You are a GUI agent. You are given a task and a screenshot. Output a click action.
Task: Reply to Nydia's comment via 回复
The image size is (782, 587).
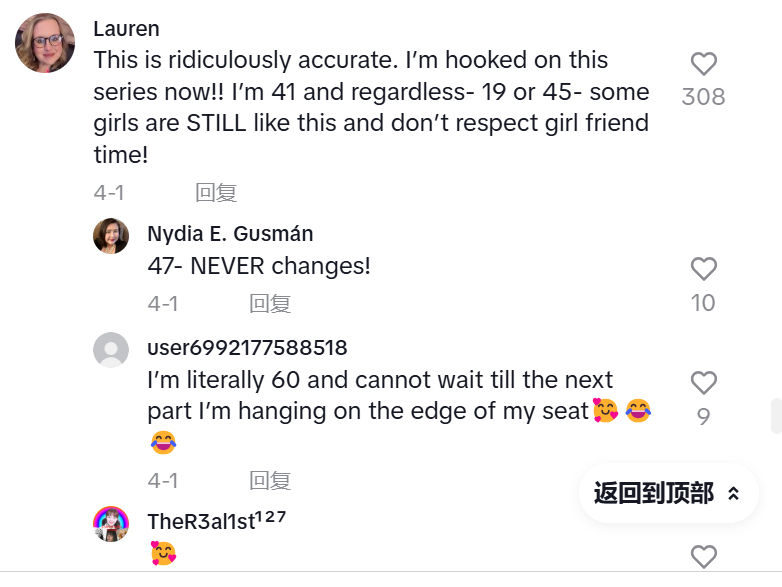point(270,303)
